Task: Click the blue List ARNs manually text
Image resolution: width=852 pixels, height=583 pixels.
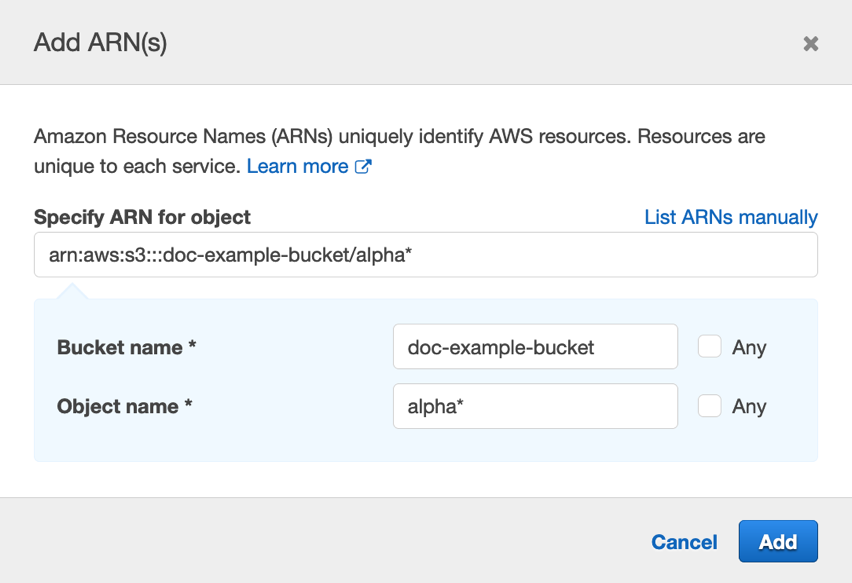Action: coord(730,217)
